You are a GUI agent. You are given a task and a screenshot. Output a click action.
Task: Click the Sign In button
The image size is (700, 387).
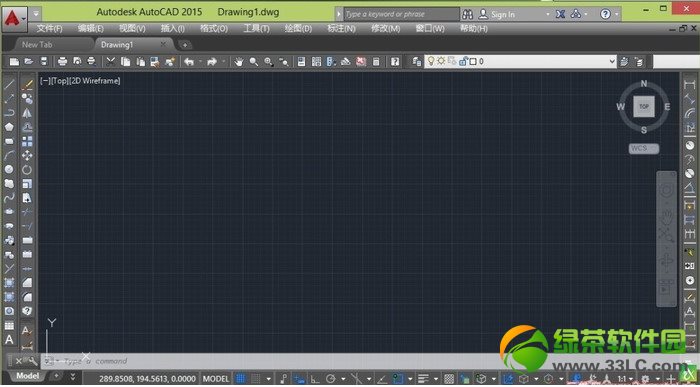click(x=497, y=14)
